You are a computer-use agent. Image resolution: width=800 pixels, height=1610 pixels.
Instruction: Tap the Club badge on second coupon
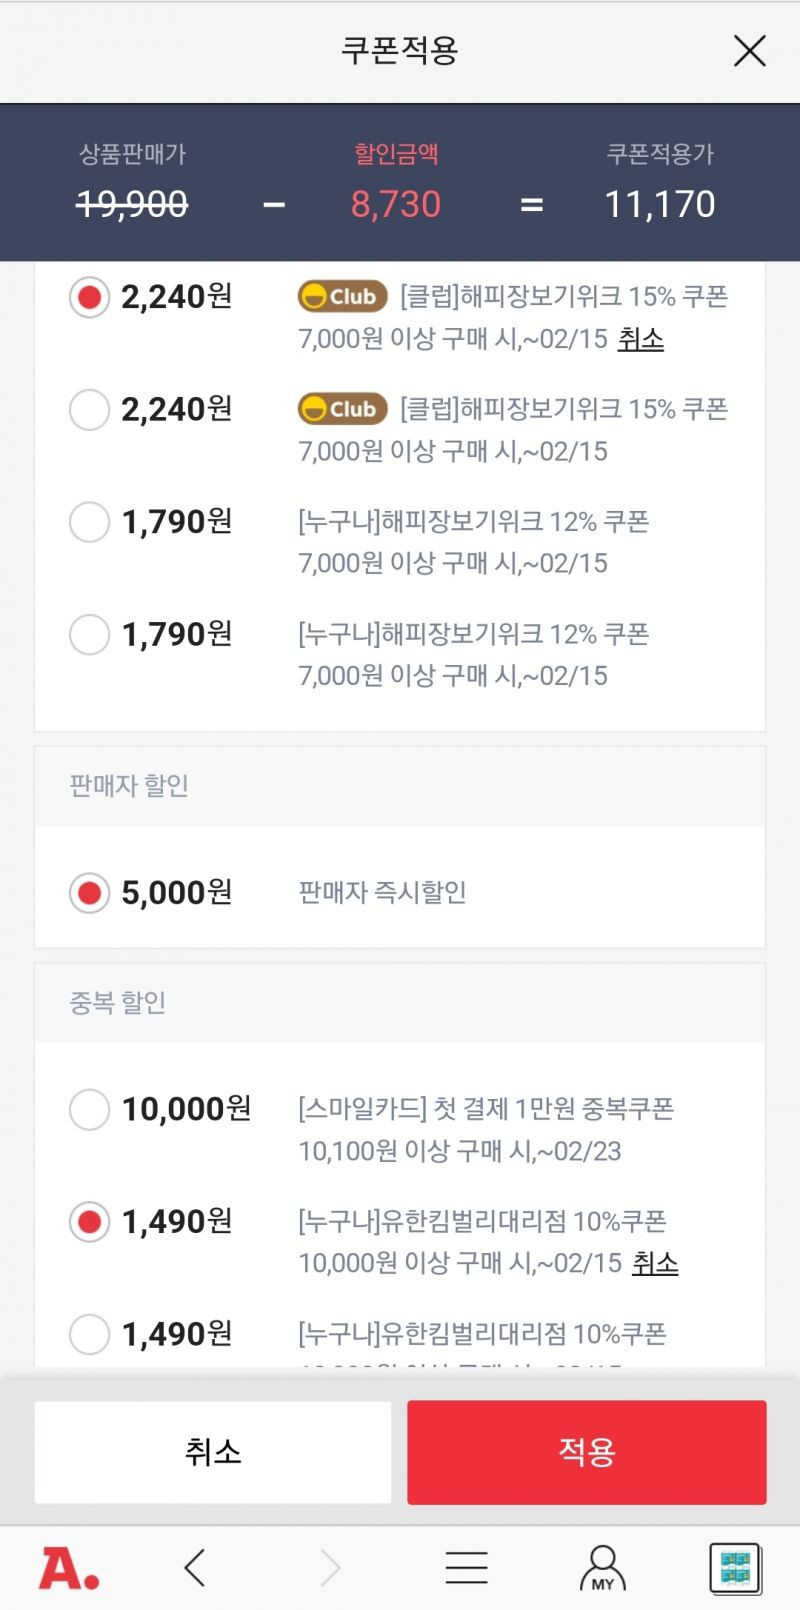click(342, 409)
